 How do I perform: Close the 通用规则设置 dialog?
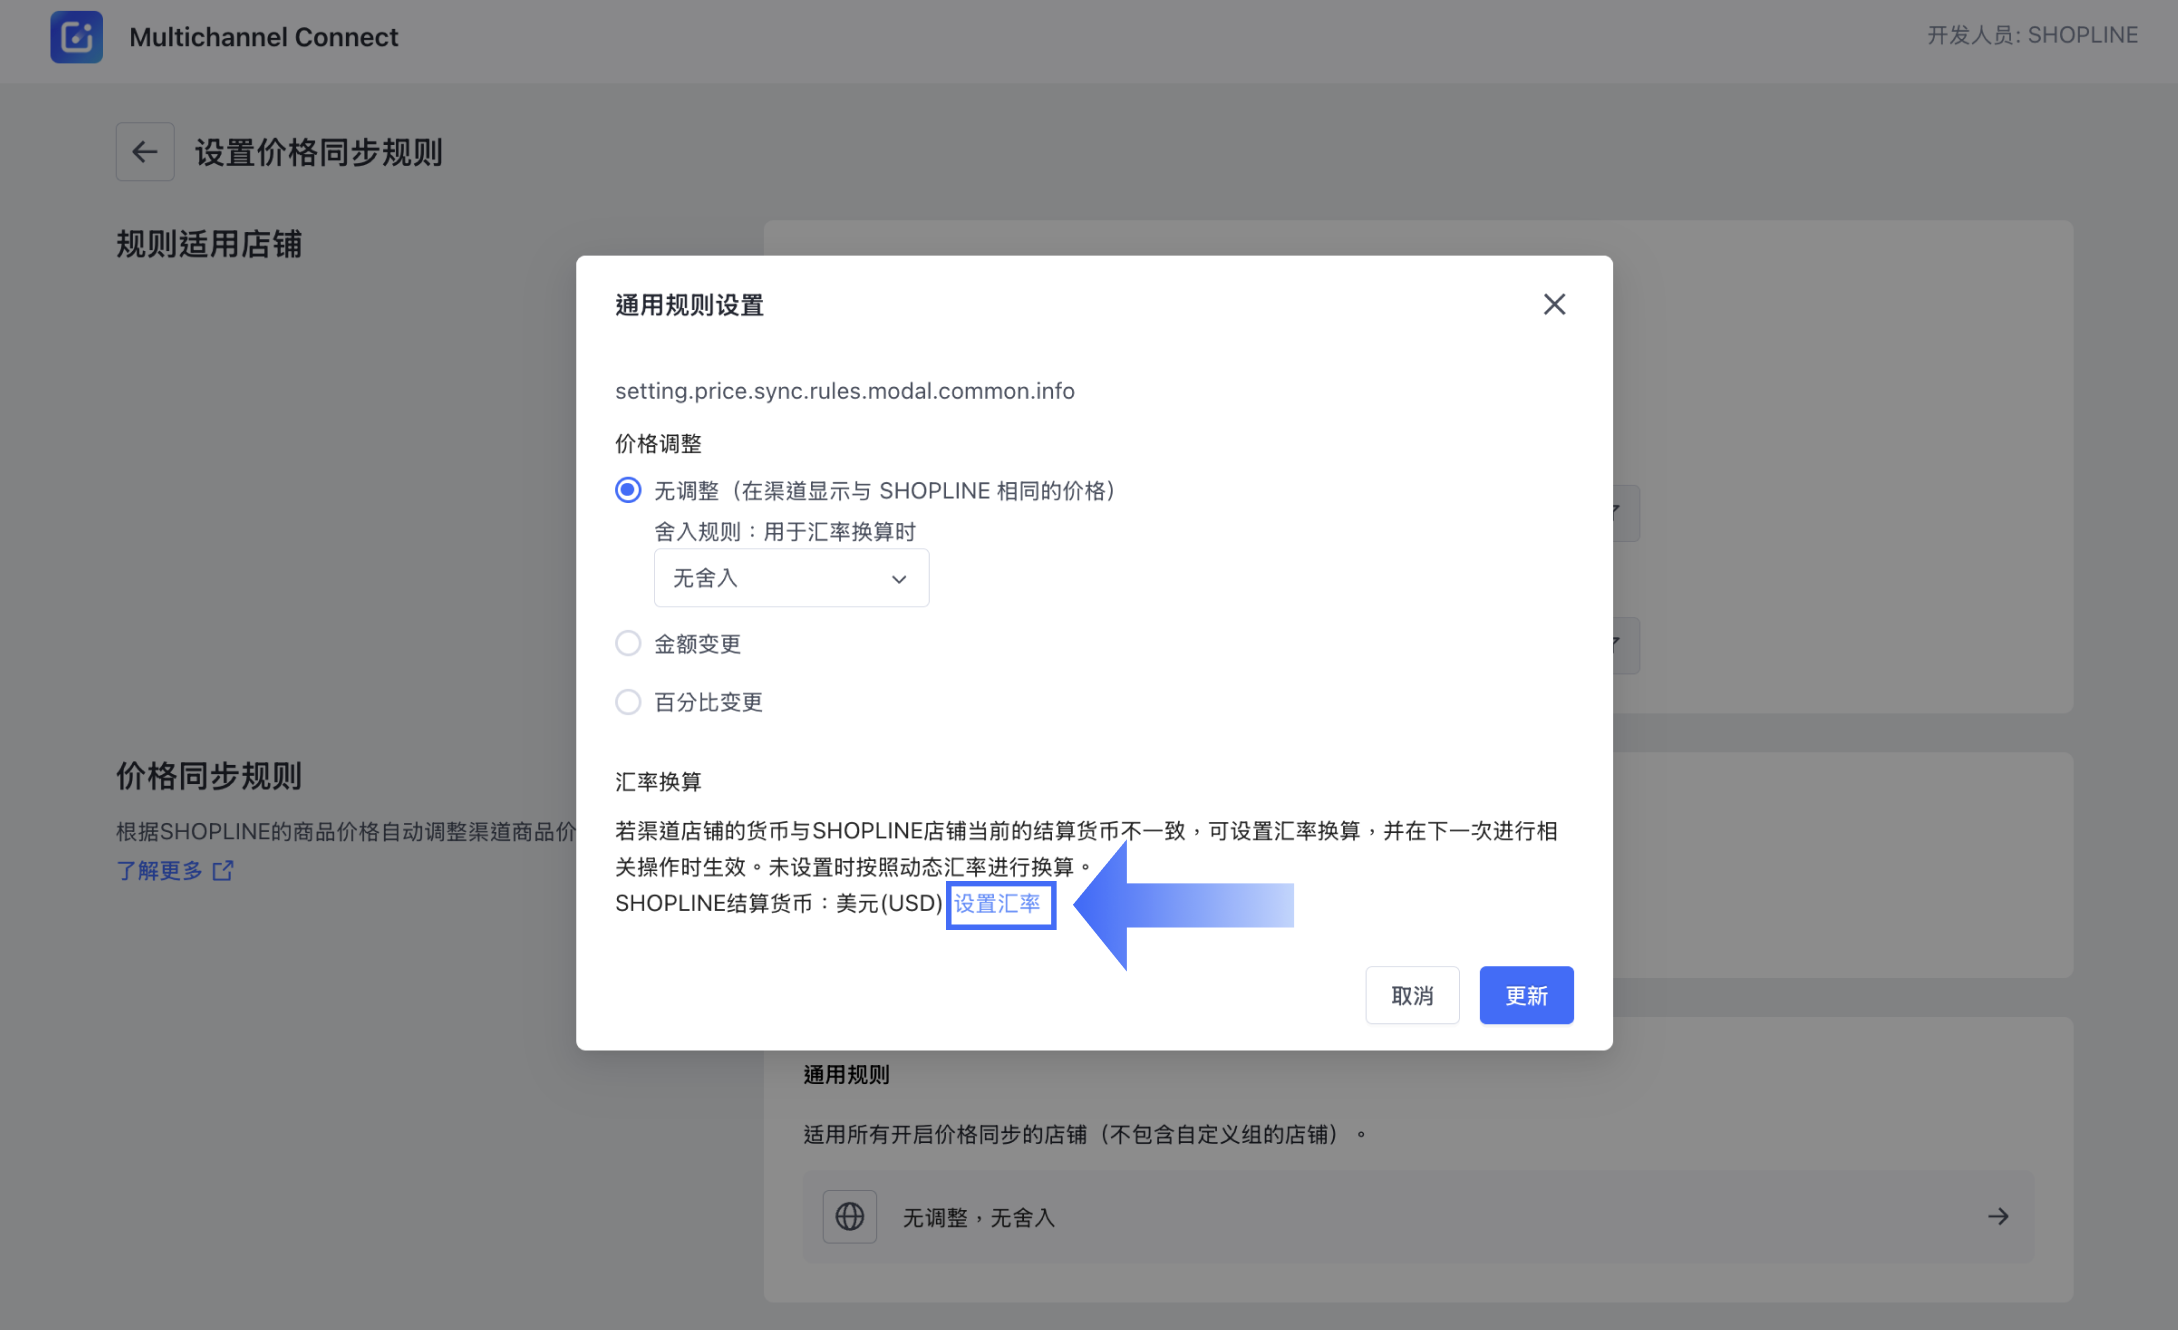1553,305
